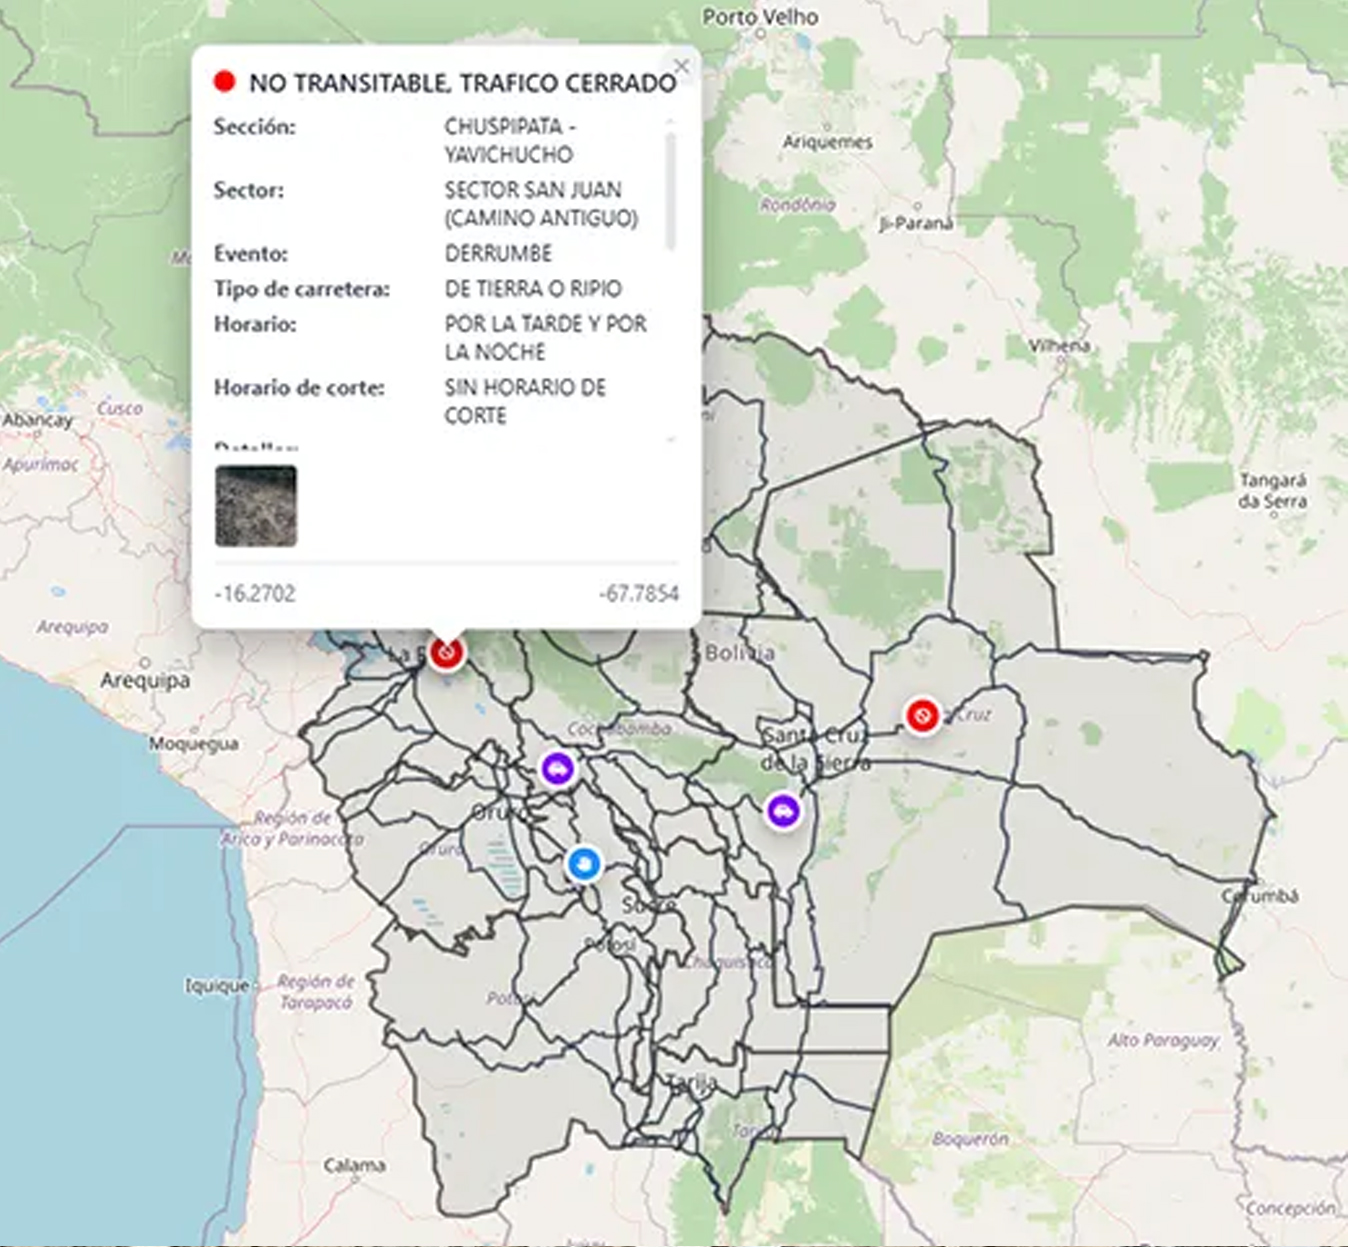Image resolution: width=1348 pixels, height=1247 pixels.
Task: Click the longitude value -67.7854
Action: (639, 594)
